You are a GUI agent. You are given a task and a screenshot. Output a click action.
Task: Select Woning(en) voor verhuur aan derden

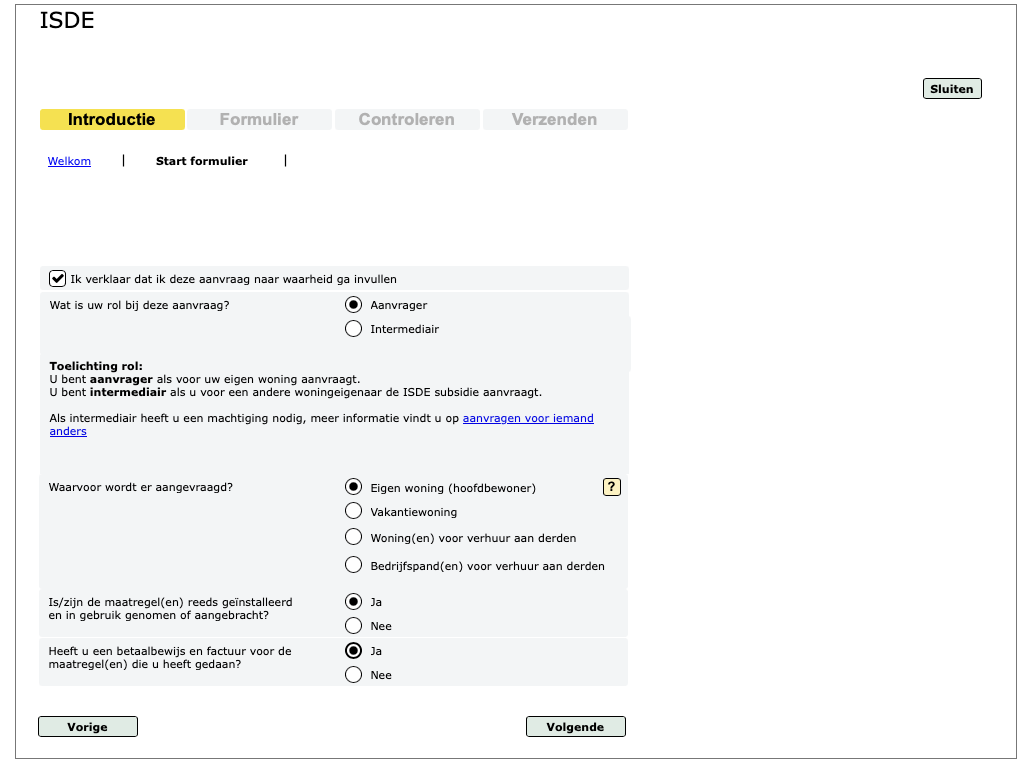tap(353, 537)
